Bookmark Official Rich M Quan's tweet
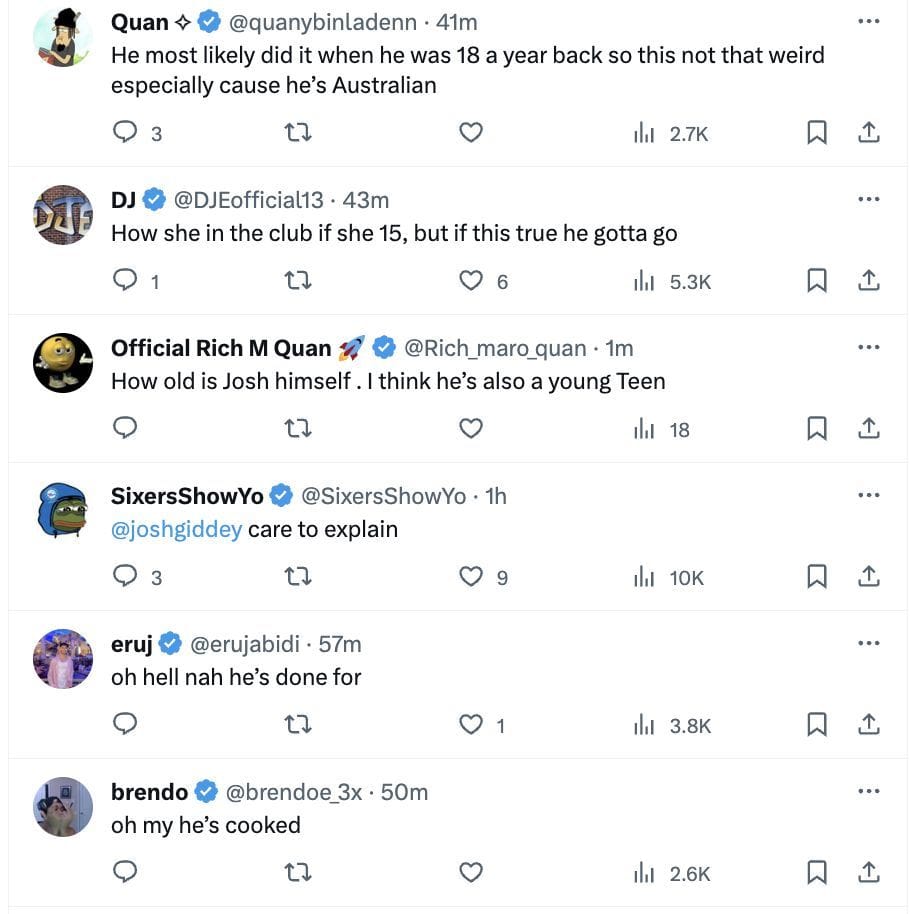Screen dimensions: 910x914 click(817, 429)
